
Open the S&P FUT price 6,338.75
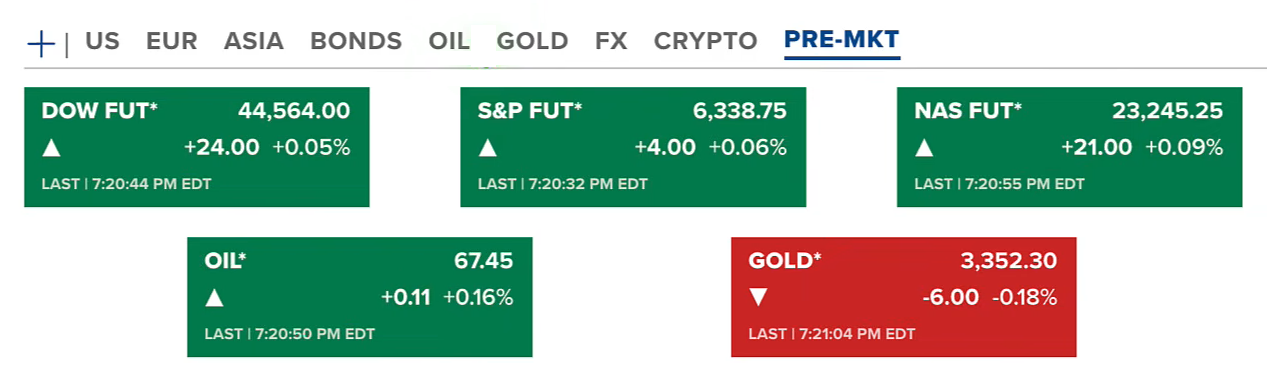tap(740, 111)
